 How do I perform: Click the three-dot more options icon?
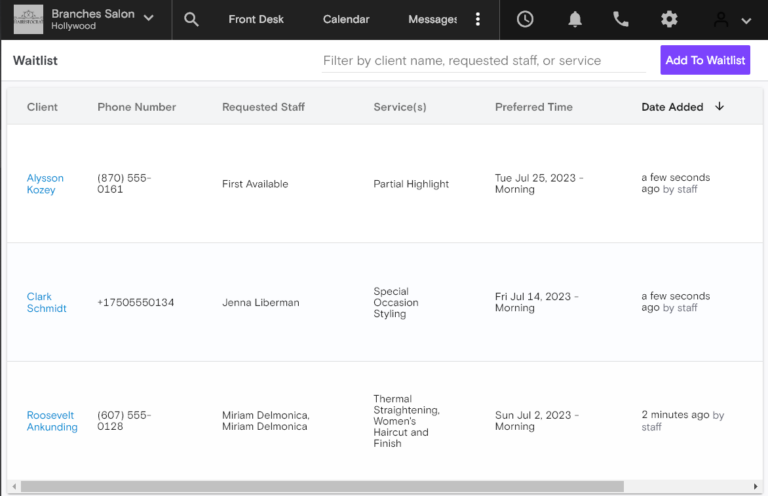[x=478, y=20]
